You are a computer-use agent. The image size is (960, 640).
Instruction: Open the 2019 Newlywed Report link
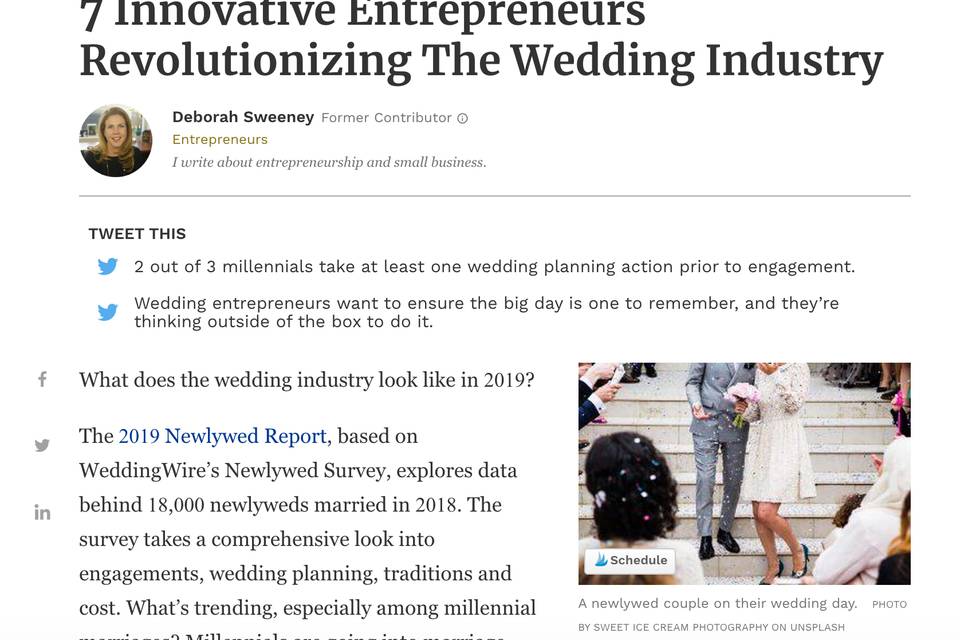click(x=223, y=436)
